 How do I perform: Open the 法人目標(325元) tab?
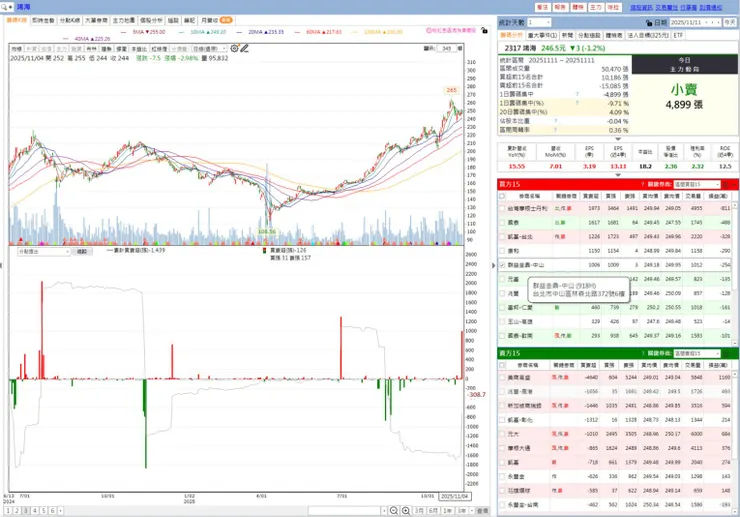coord(648,35)
